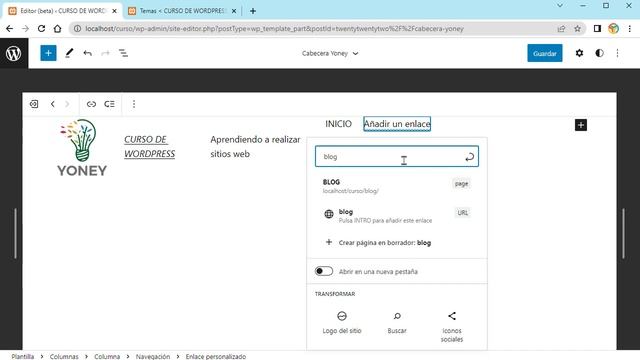The width and height of the screenshot is (640, 360).
Task: Reload the browser page
Action: (41, 29)
